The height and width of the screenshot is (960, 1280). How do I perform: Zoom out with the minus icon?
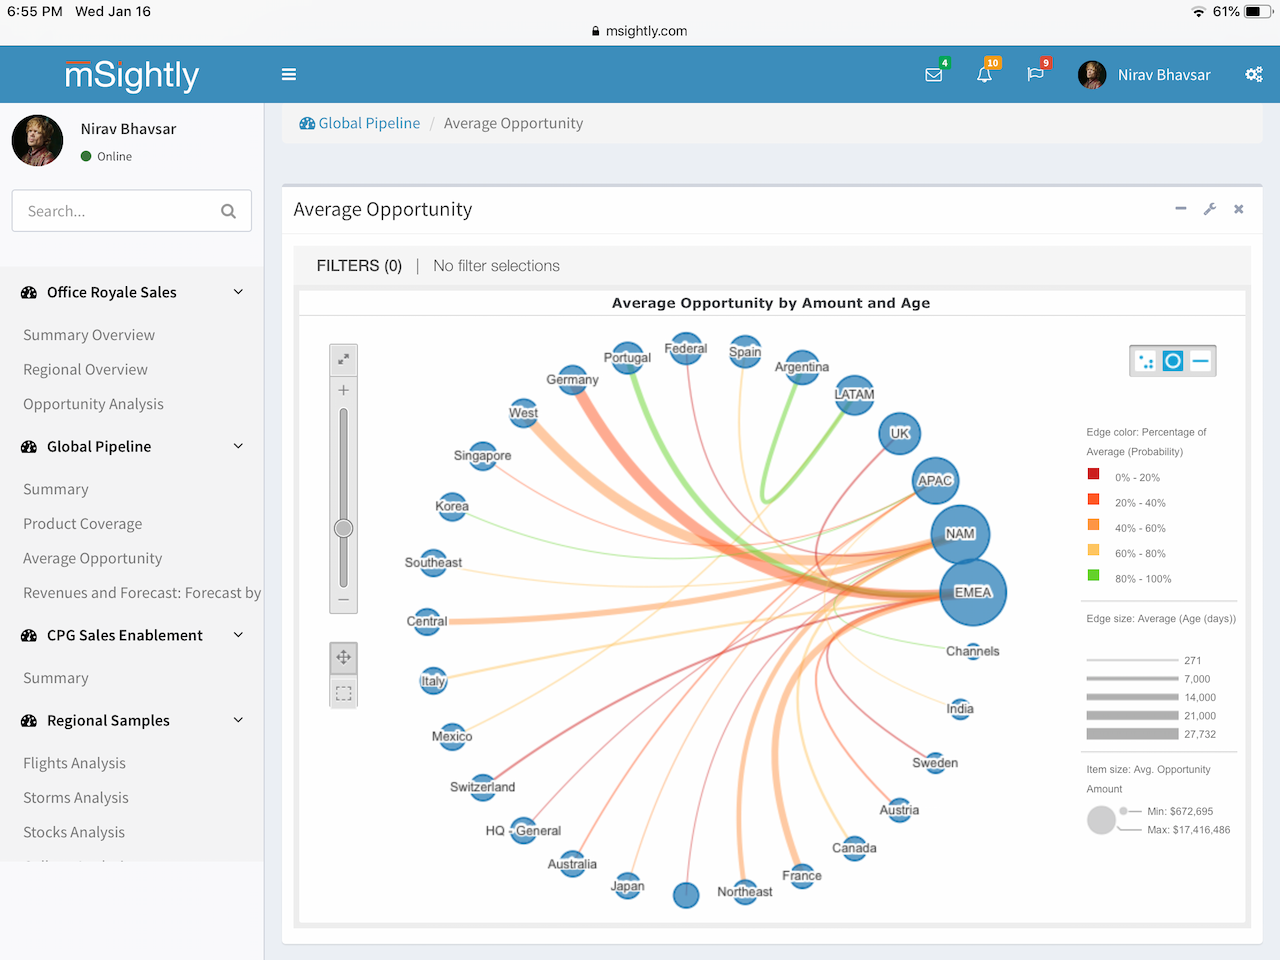pos(343,600)
